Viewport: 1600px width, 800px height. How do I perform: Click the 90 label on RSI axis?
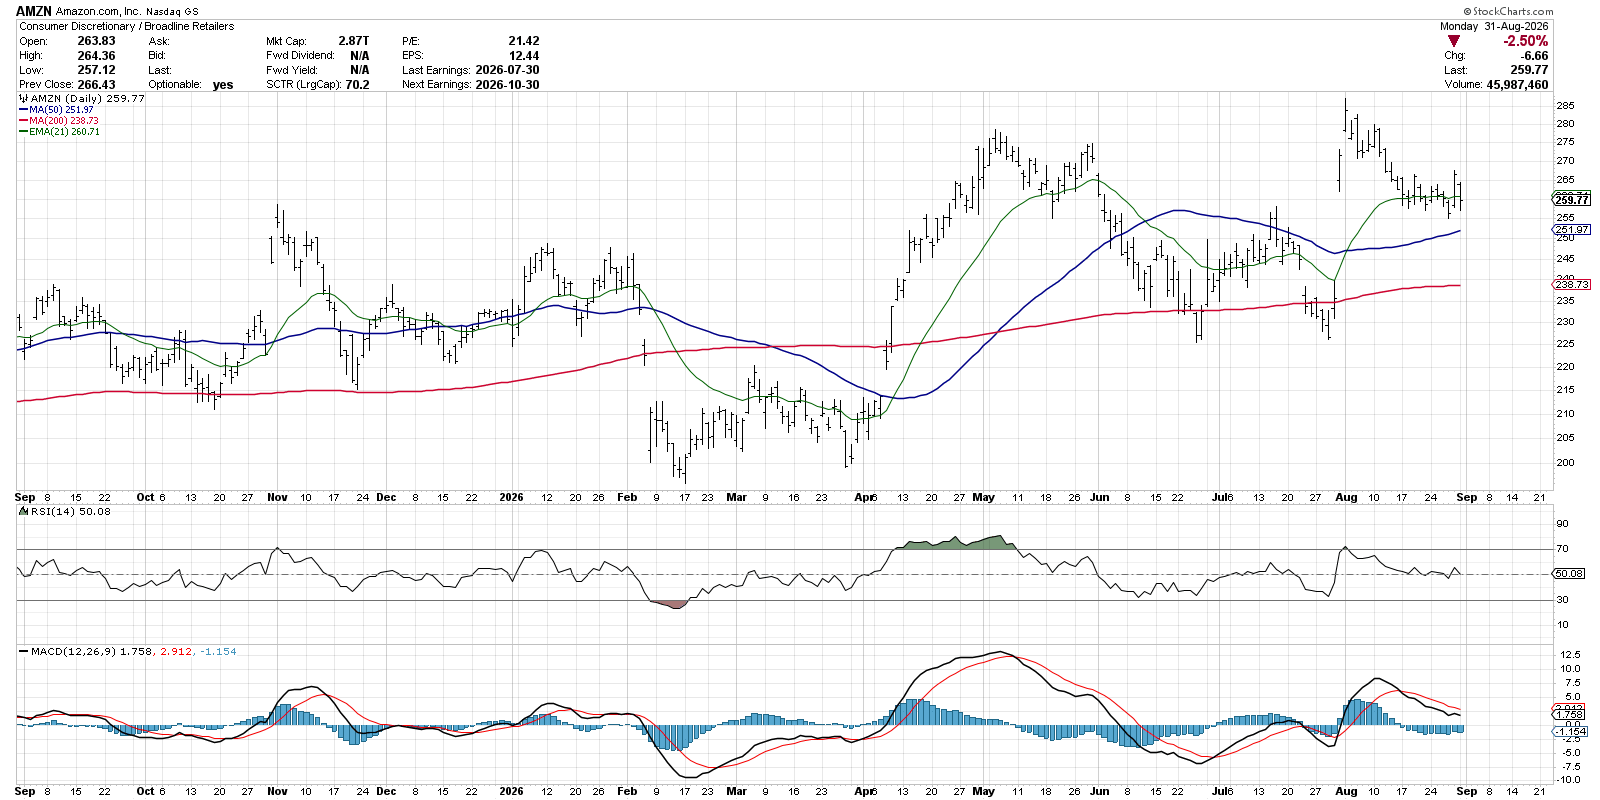click(1562, 524)
